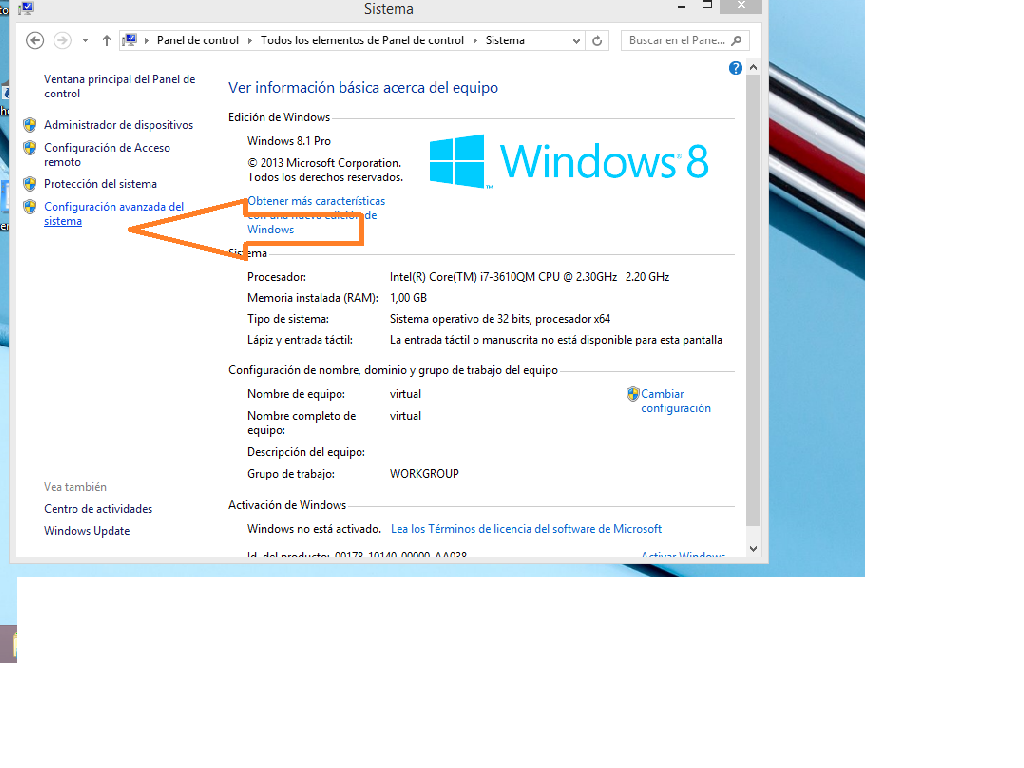1024x768 pixels.
Task: Go up one level with up arrow
Action: (x=106, y=40)
